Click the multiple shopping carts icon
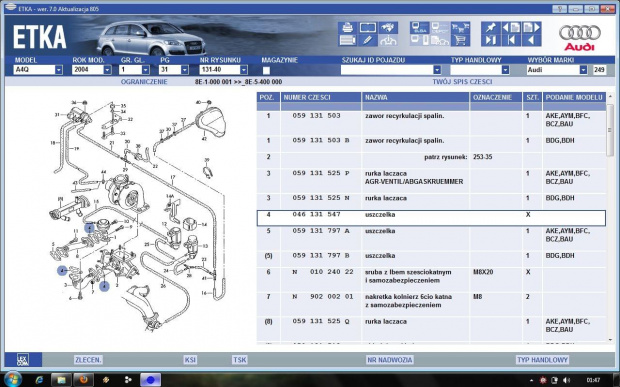Viewport: 620px width, 387px height. (x=460, y=28)
